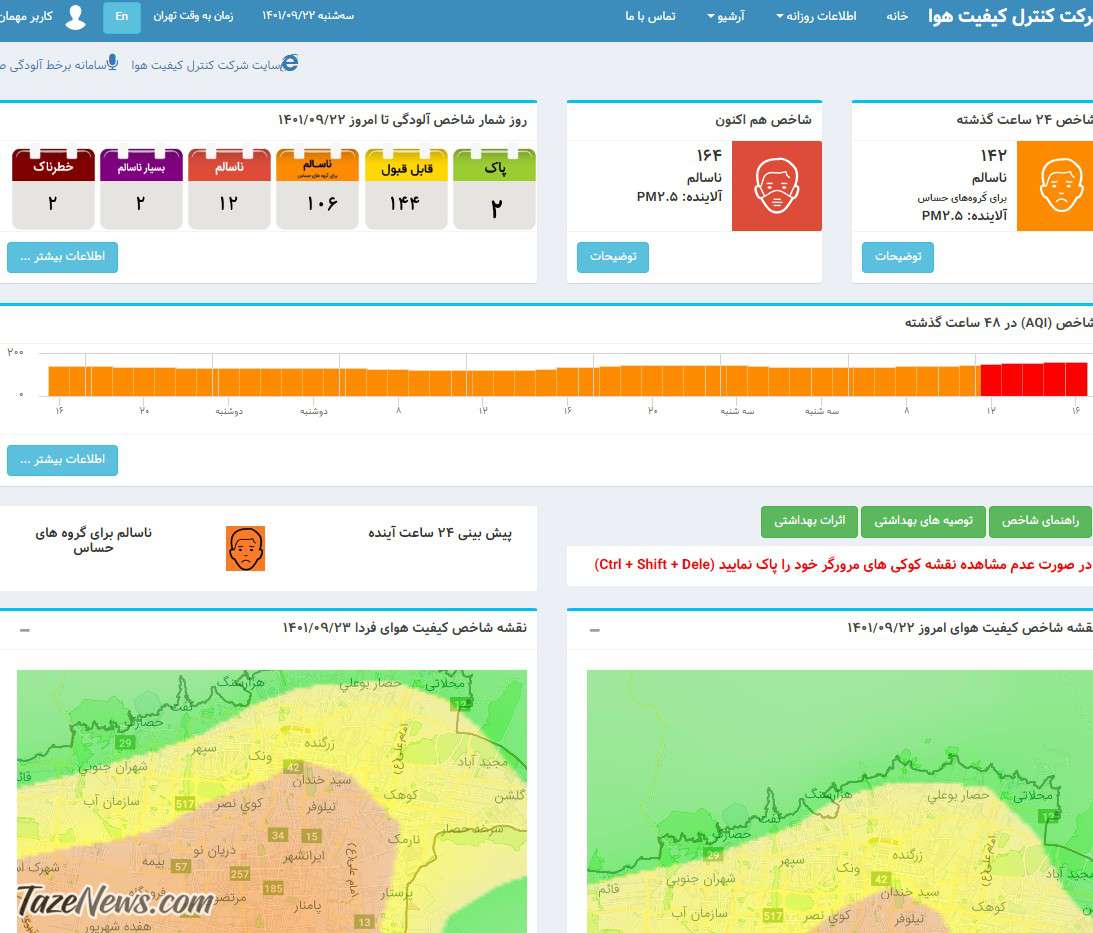Click توضیحات under the current index panel
The image size is (1093, 933).
[613, 257]
